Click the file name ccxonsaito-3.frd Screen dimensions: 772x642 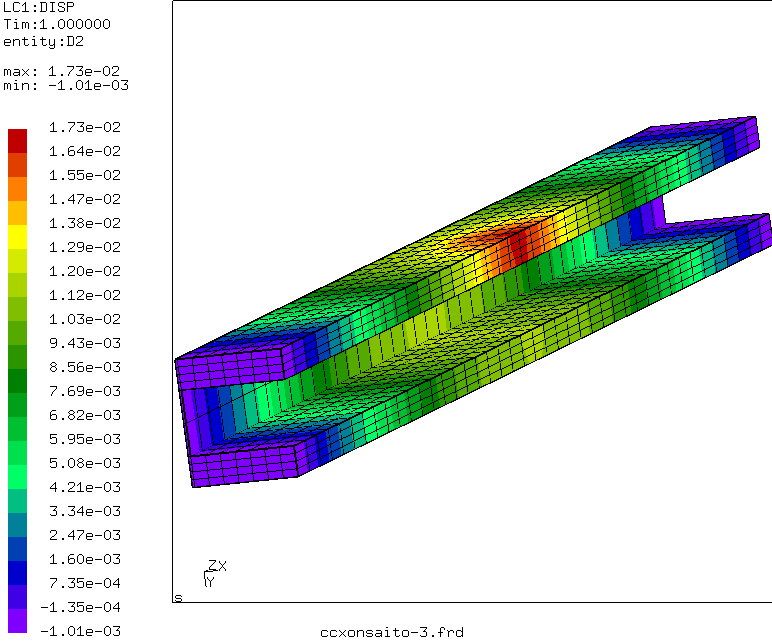tap(392, 632)
